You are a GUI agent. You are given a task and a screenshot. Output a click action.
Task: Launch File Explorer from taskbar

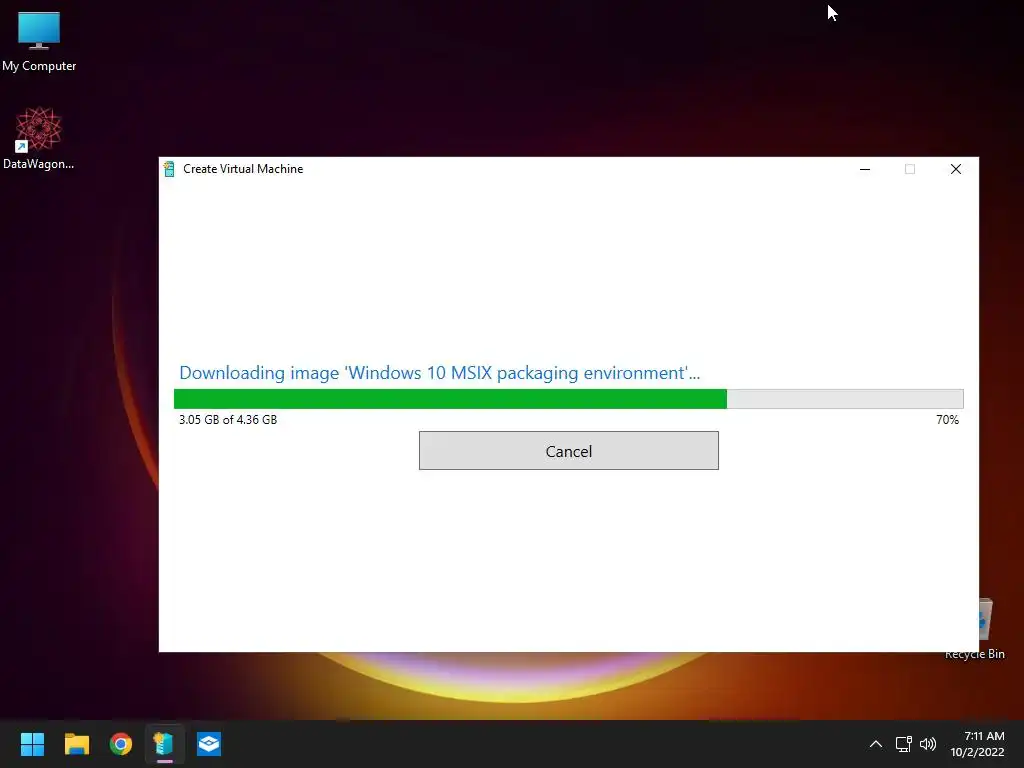76,744
